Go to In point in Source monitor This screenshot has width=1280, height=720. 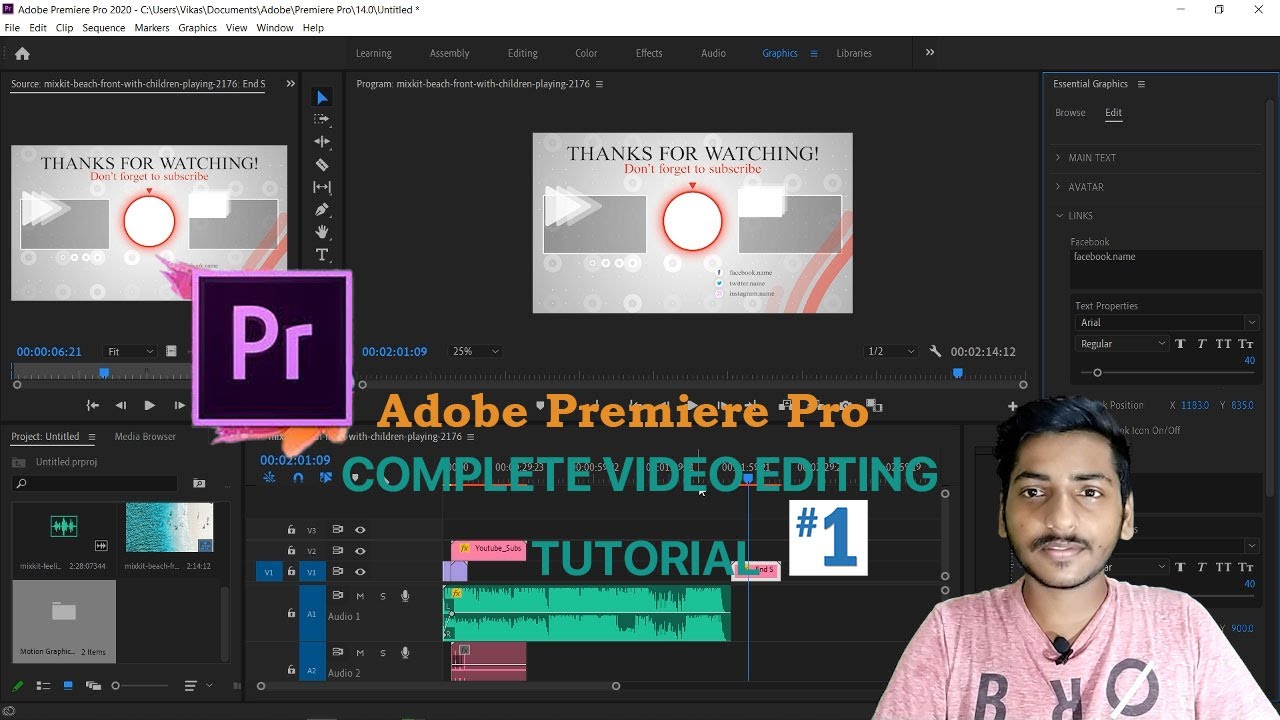(x=92, y=405)
